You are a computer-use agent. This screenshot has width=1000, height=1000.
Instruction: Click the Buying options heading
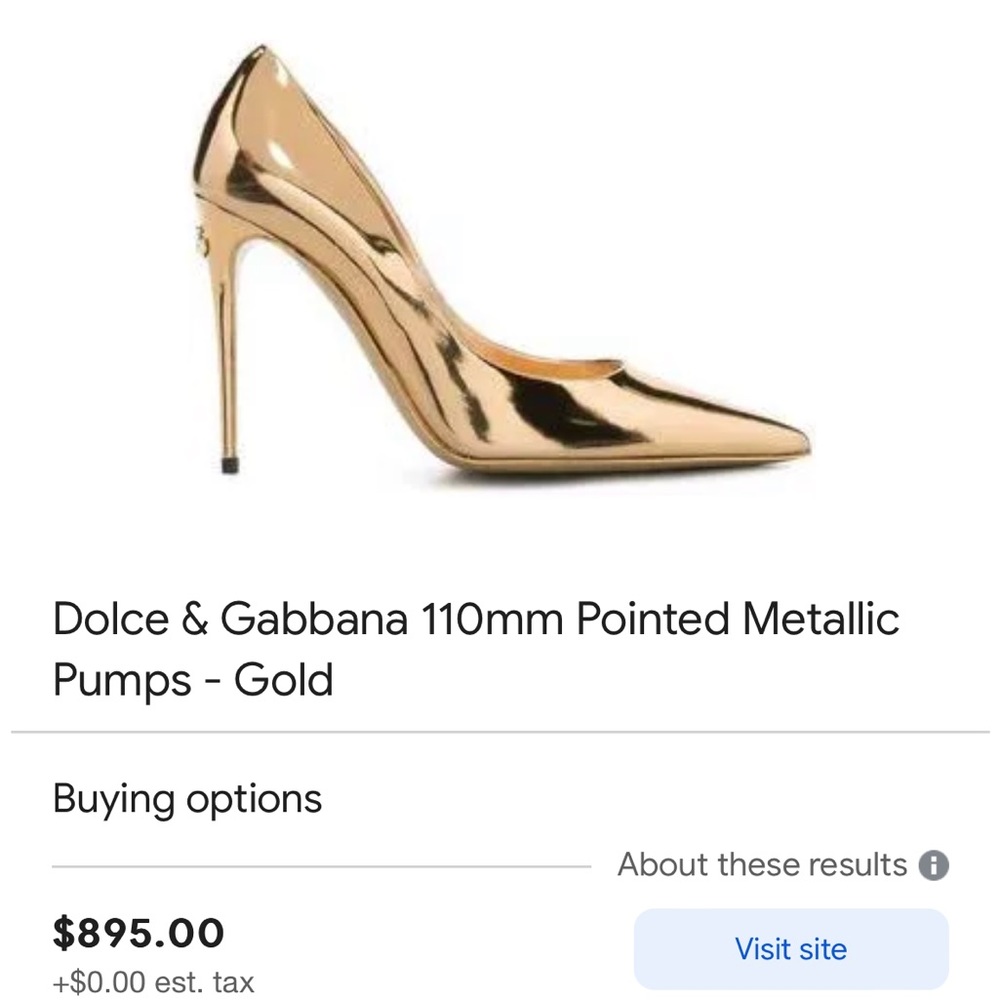click(x=188, y=798)
